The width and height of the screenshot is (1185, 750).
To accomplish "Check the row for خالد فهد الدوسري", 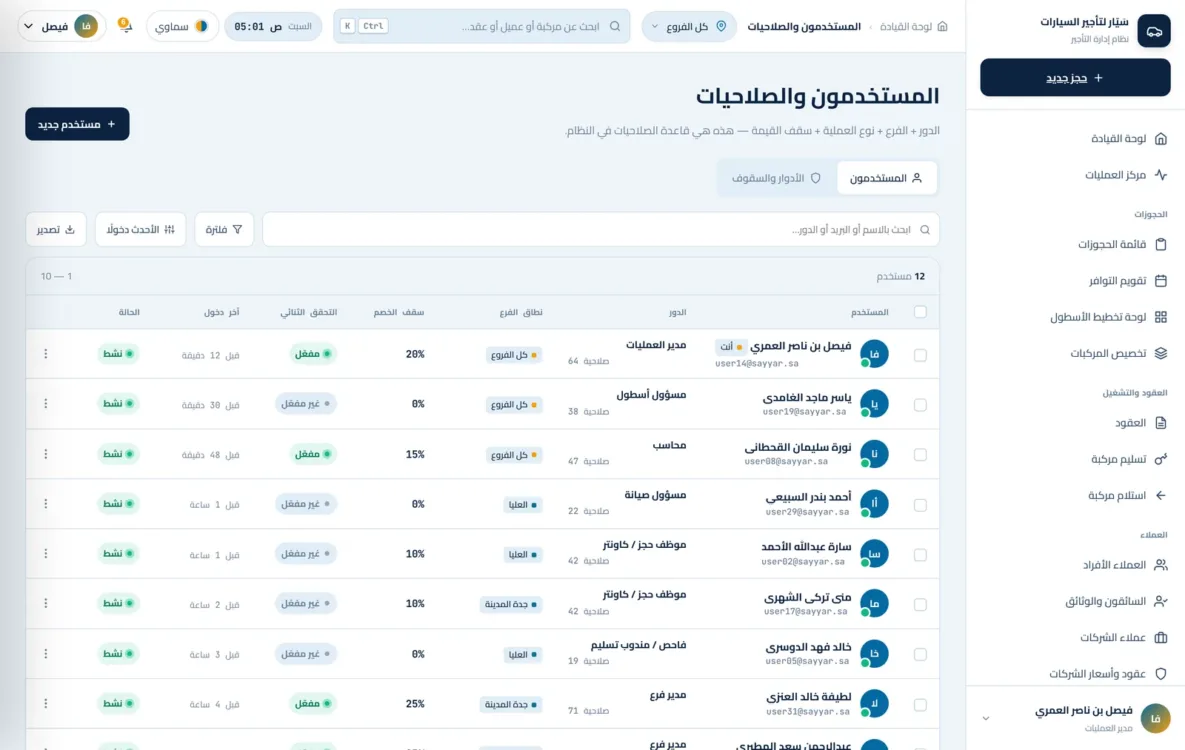I will click(920, 654).
